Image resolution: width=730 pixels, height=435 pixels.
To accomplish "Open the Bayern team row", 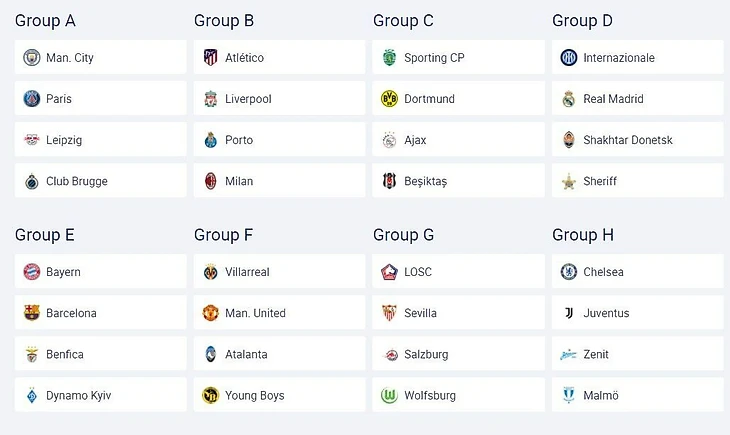I will [x=100, y=272].
